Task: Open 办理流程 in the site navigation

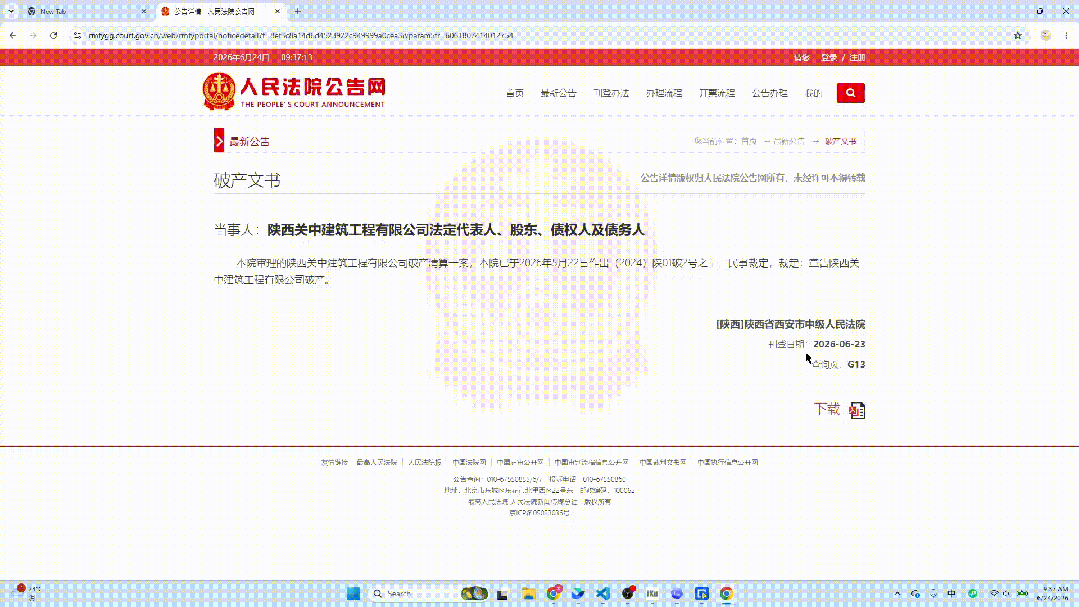Action: [x=664, y=93]
